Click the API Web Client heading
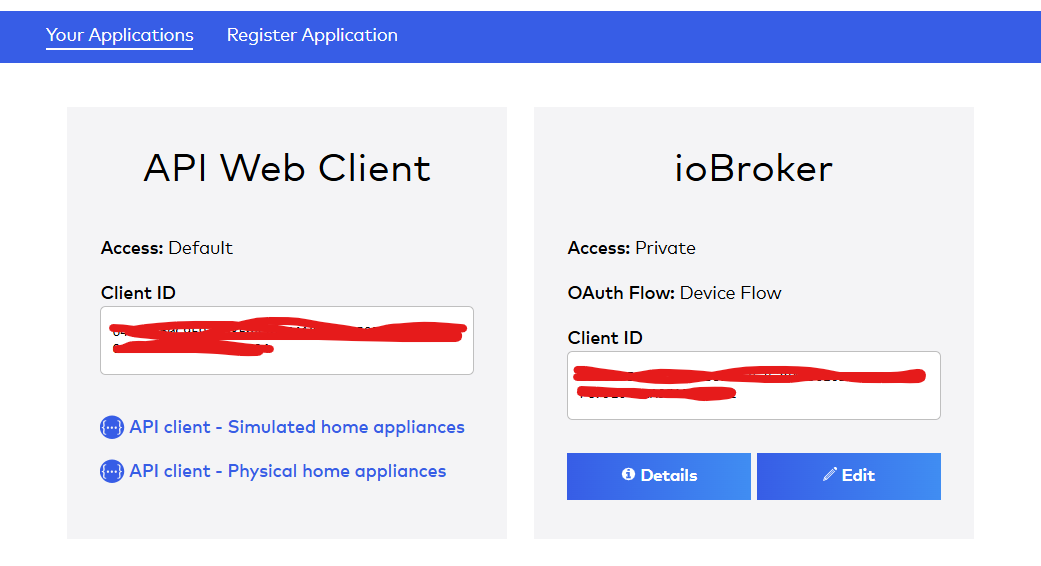The width and height of the screenshot is (1041, 566). [287, 168]
